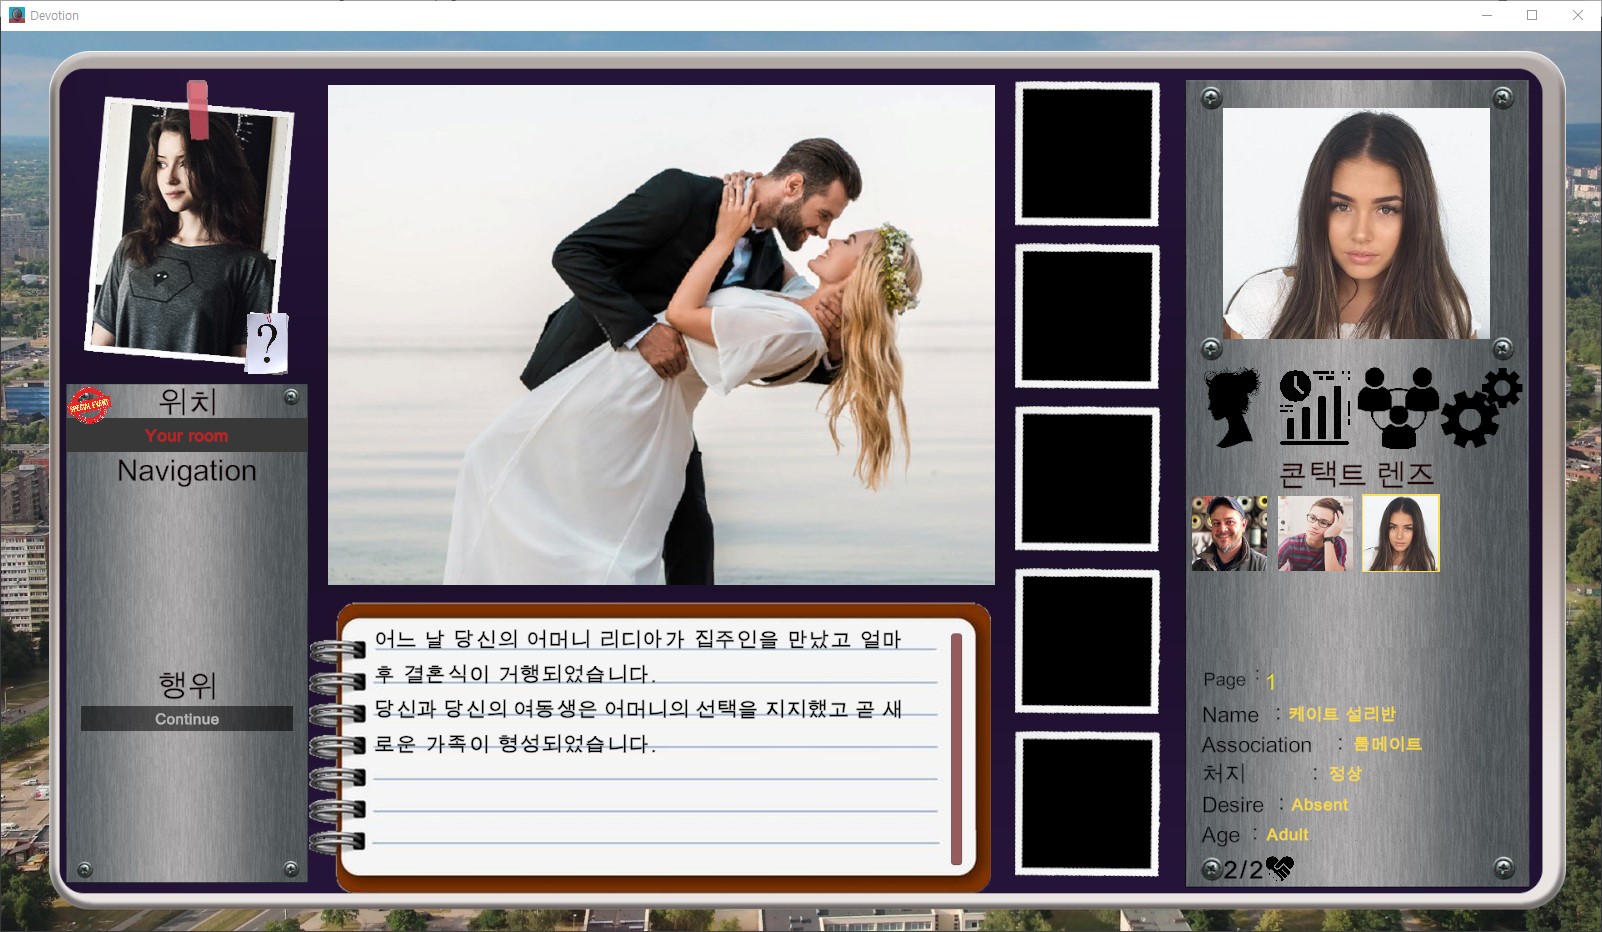The height and width of the screenshot is (932, 1602).
Task: Click the bottom empty black slot
Action: click(x=1087, y=804)
